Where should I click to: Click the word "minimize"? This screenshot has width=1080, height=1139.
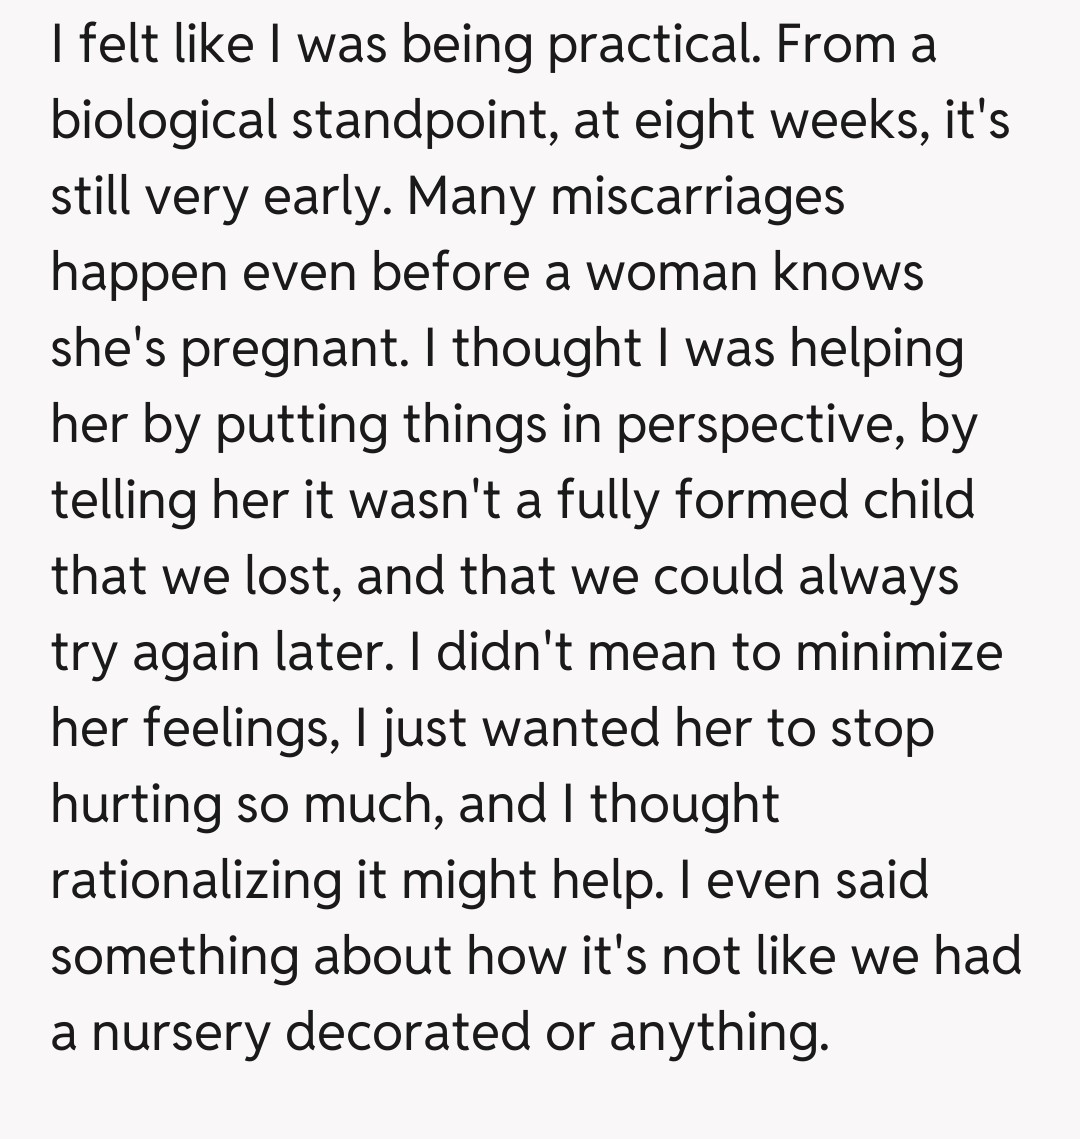coord(899,653)
